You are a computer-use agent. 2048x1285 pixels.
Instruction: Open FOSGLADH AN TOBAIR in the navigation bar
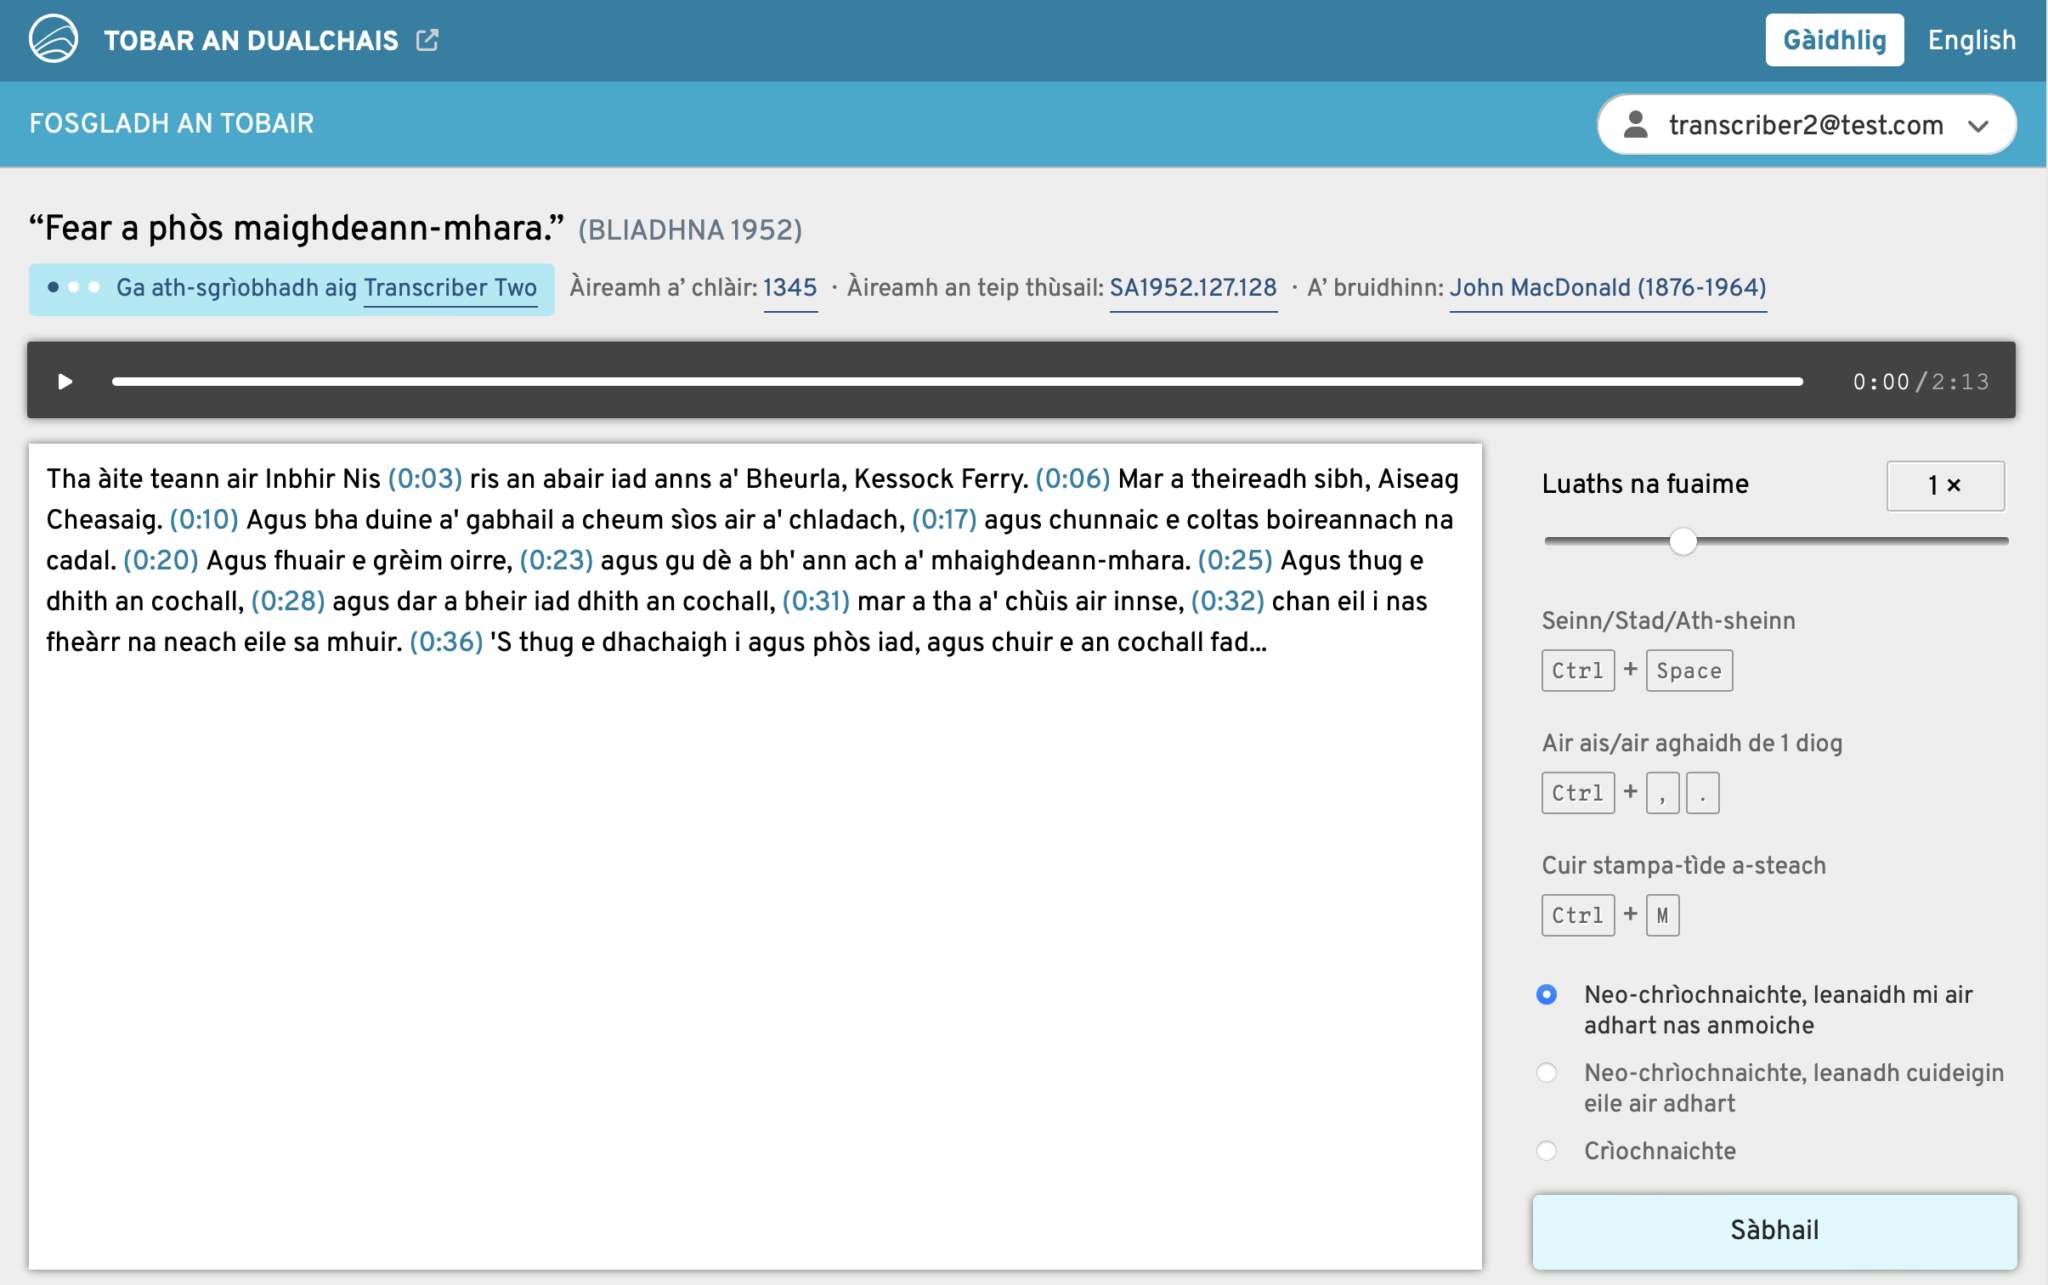[x=171, y=123]
